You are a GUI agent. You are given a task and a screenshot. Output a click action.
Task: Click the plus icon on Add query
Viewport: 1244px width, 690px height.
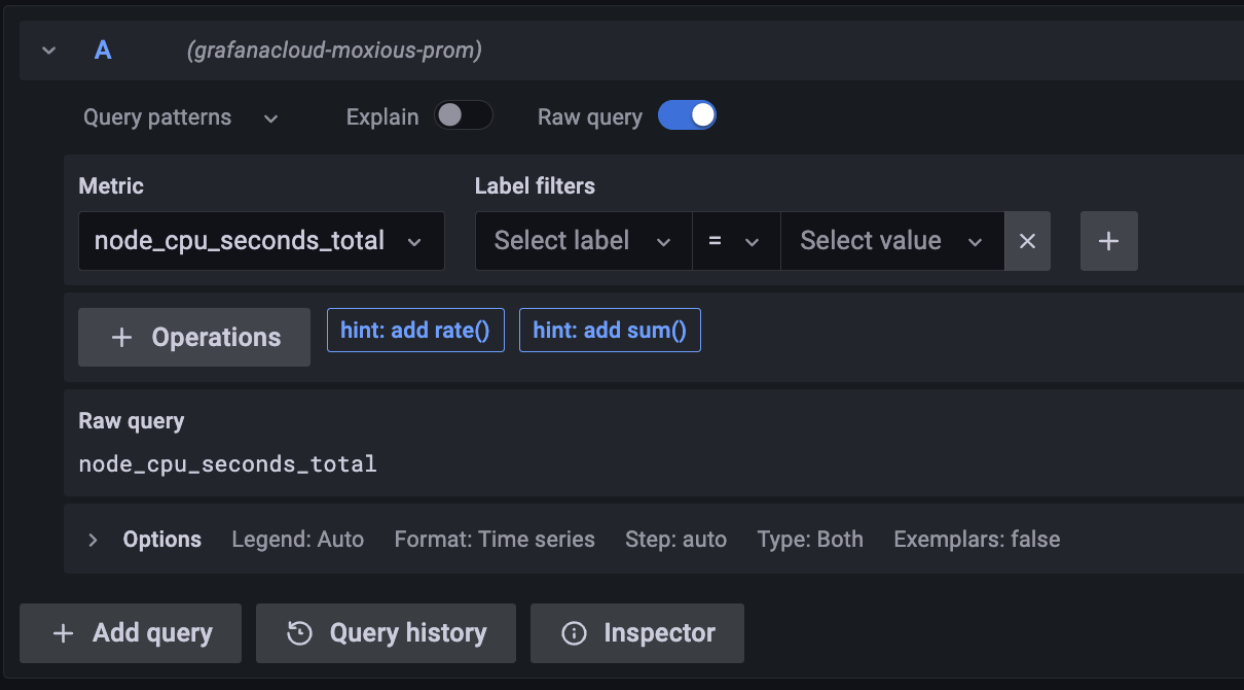click(x=63, y=633)
